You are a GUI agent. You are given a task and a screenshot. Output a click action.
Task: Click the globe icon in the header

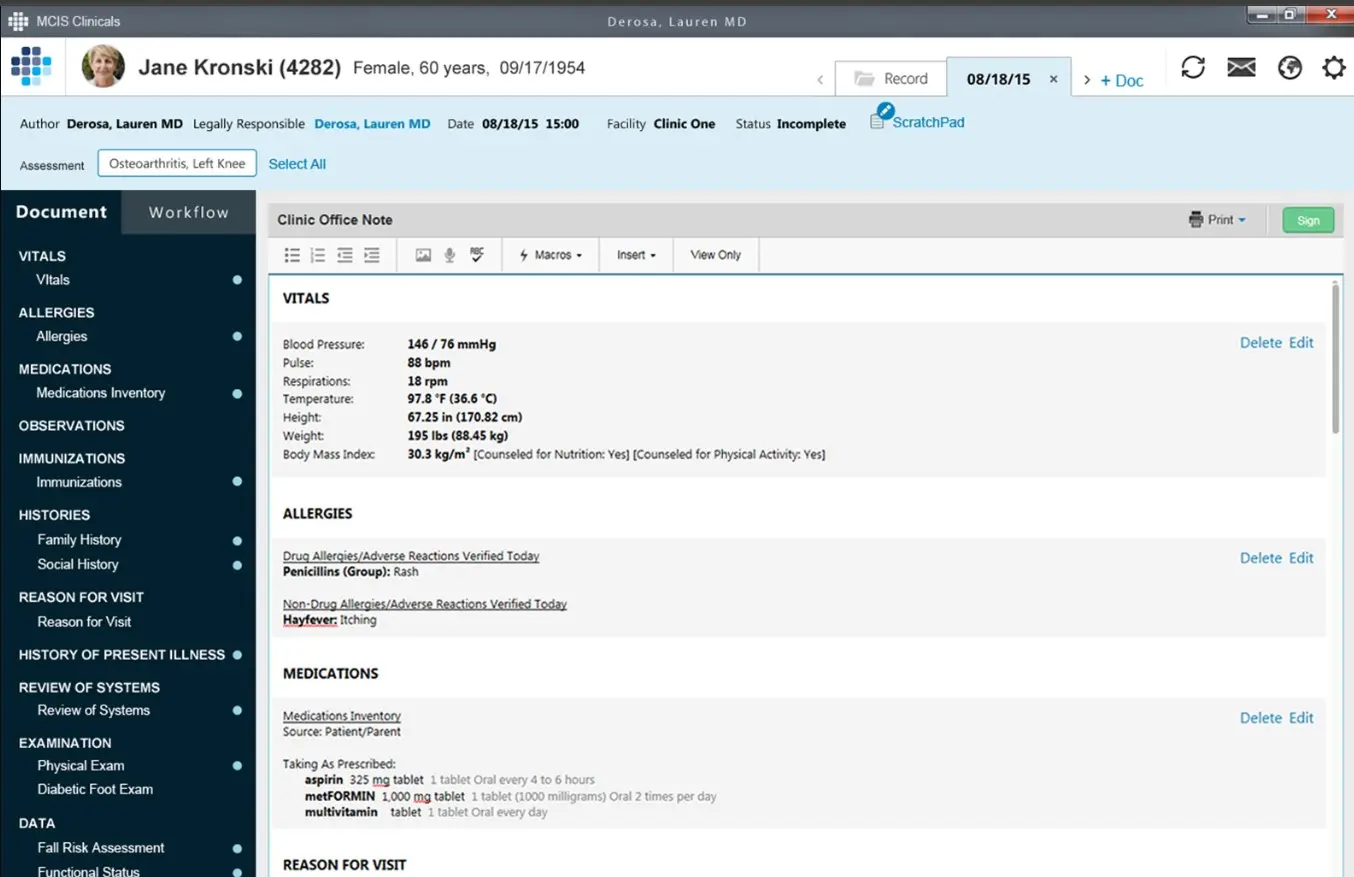[1290, 67]
